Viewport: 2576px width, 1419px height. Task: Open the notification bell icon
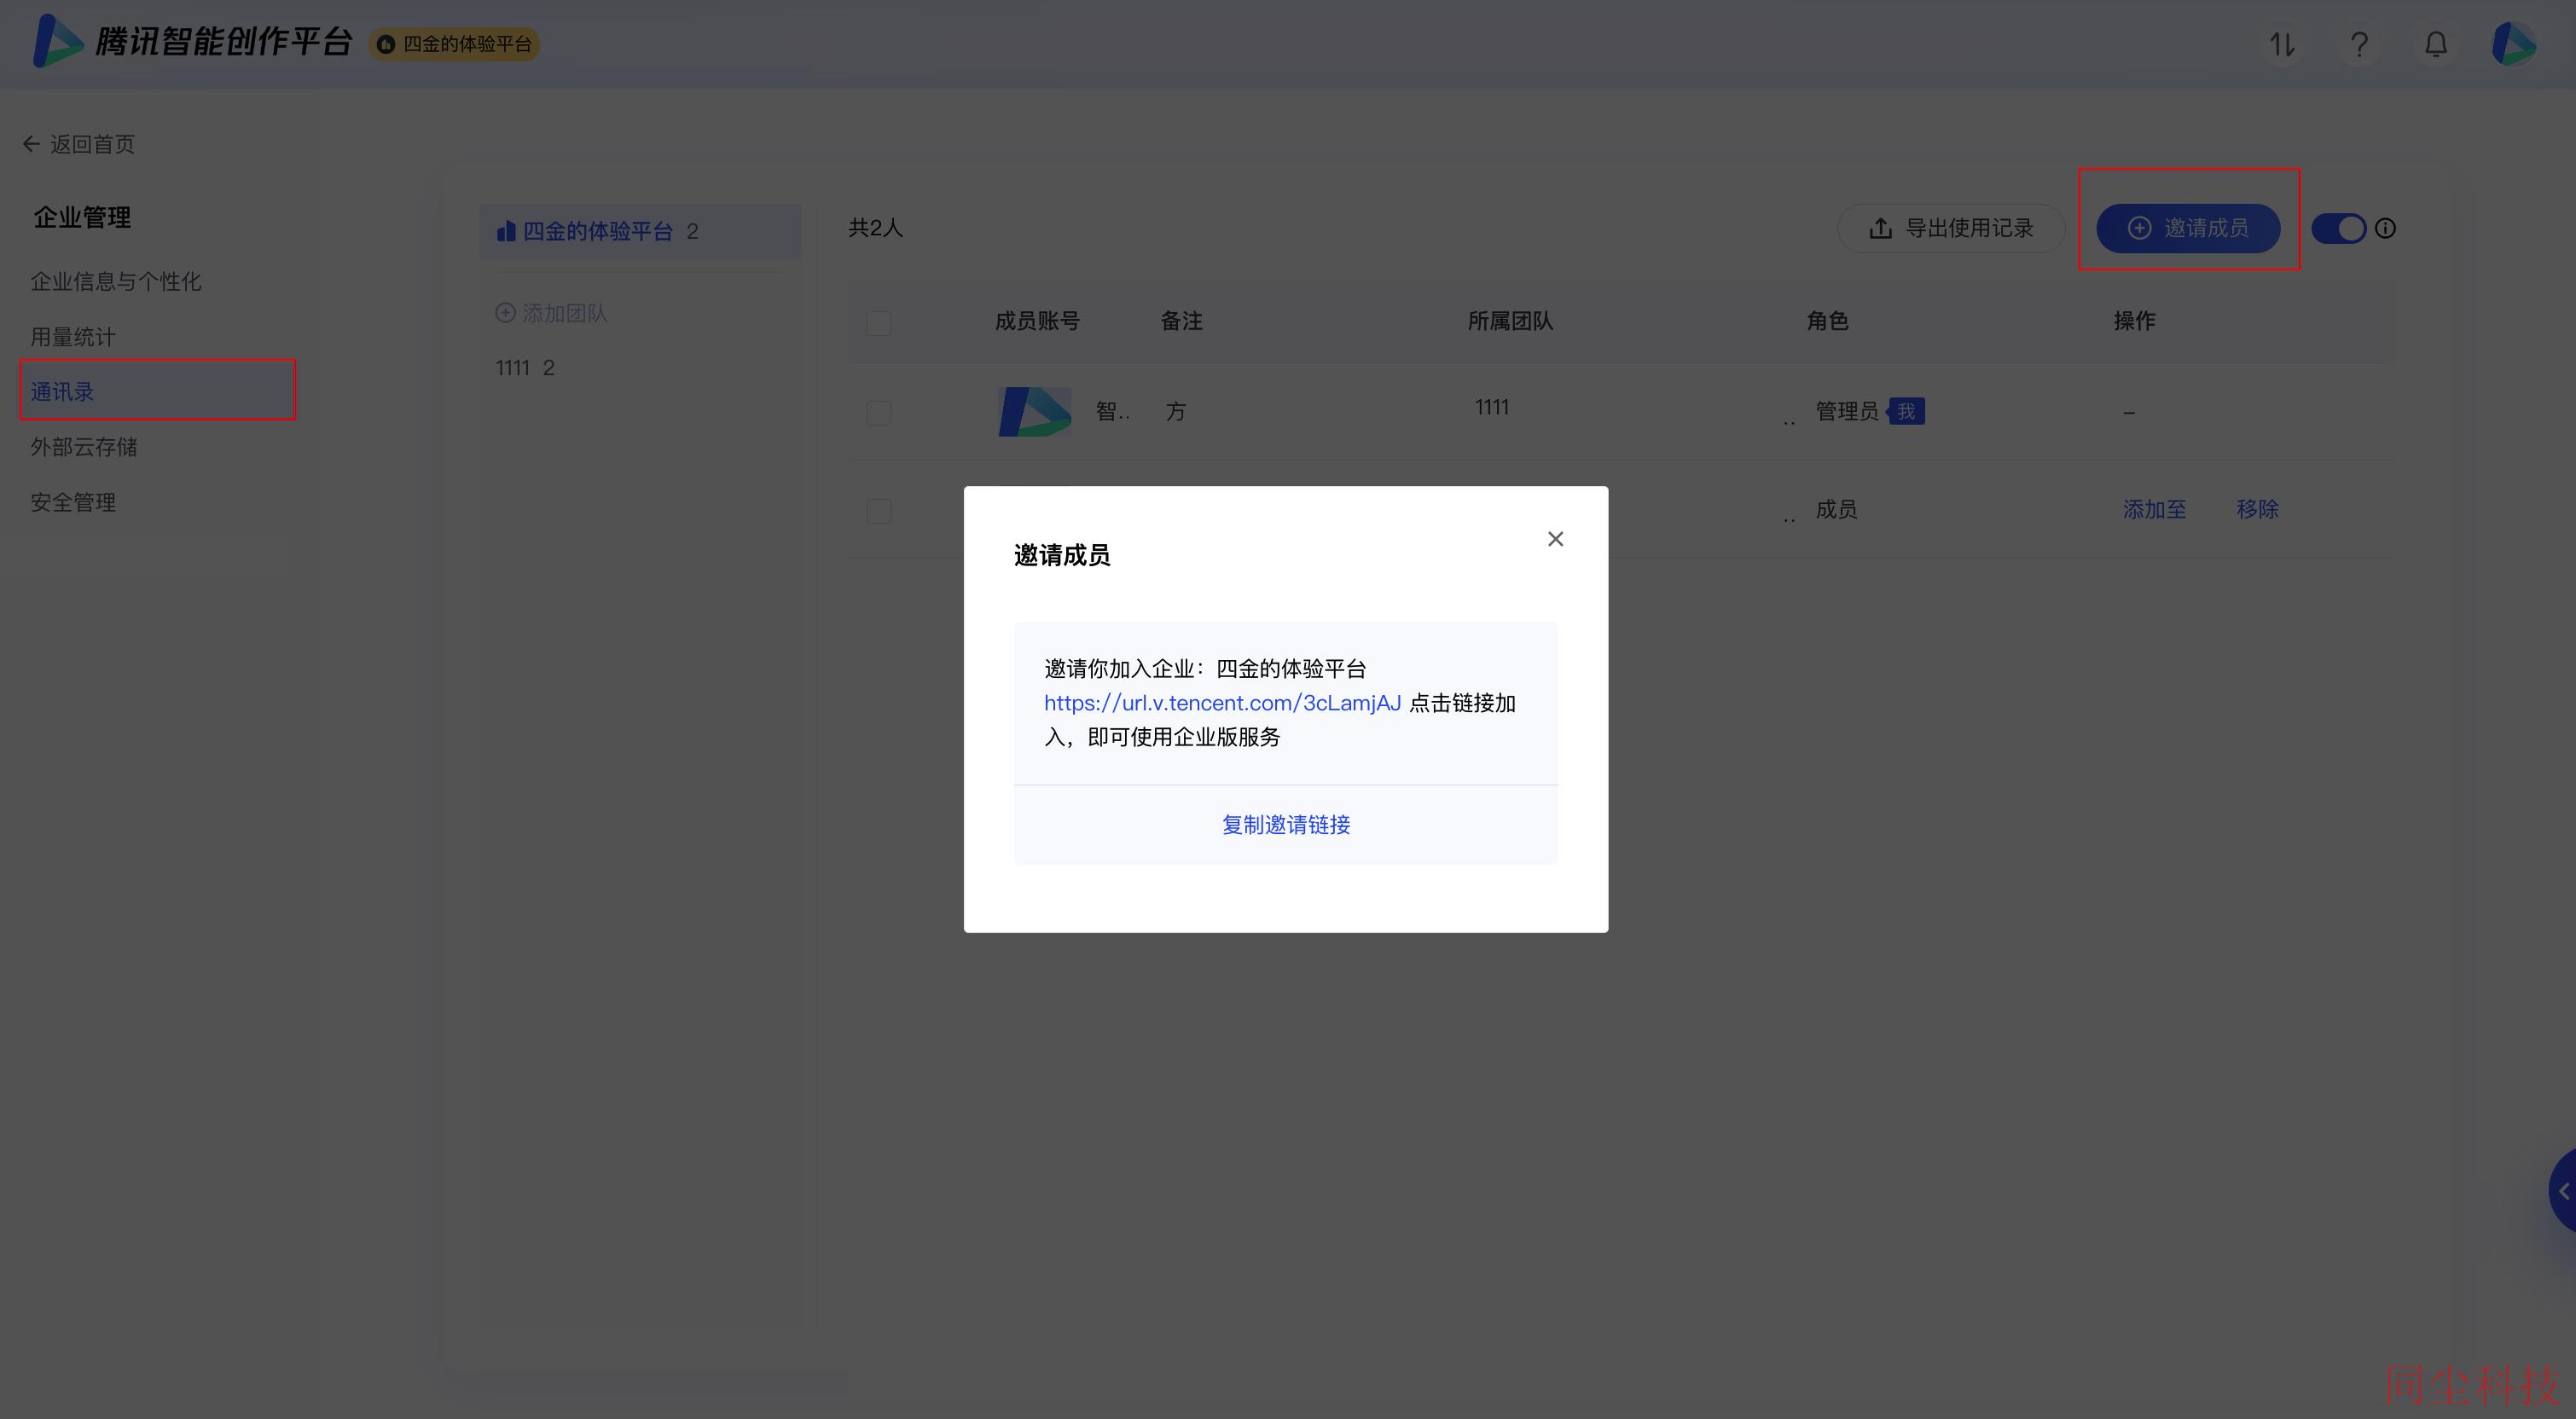tap(2436, 44)
